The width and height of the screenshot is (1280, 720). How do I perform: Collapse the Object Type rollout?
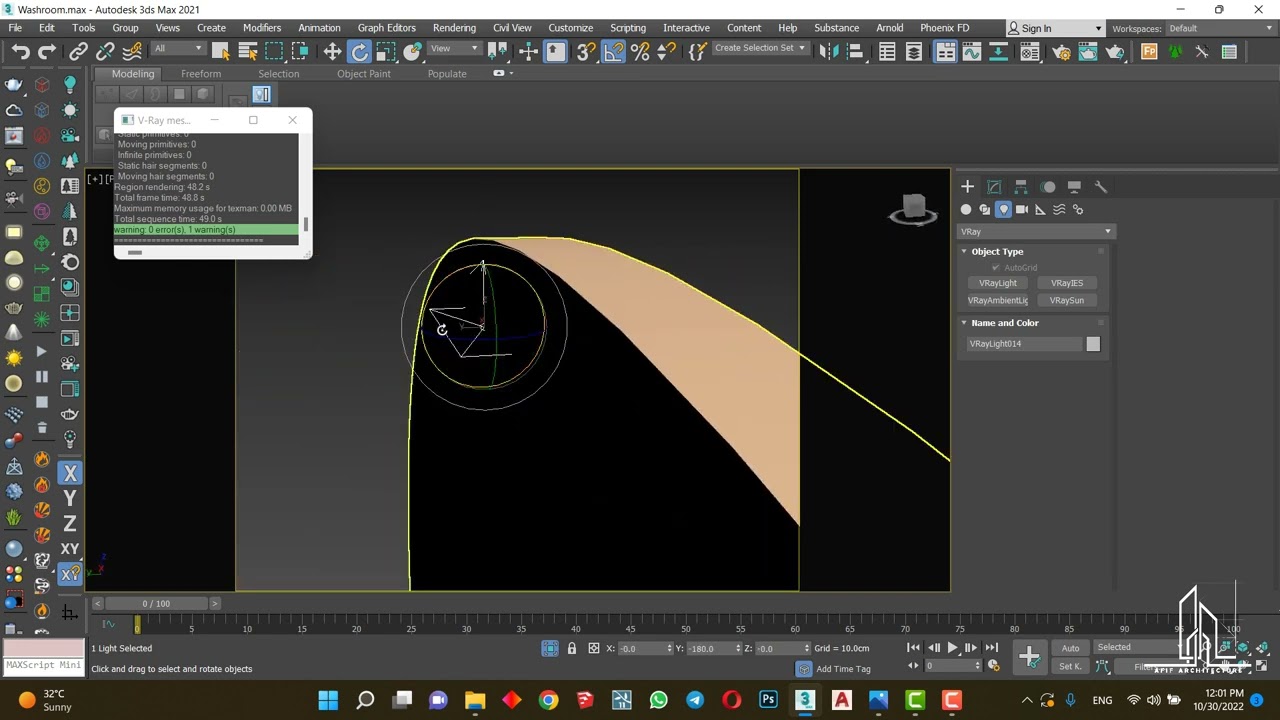[x=997, y=252]
